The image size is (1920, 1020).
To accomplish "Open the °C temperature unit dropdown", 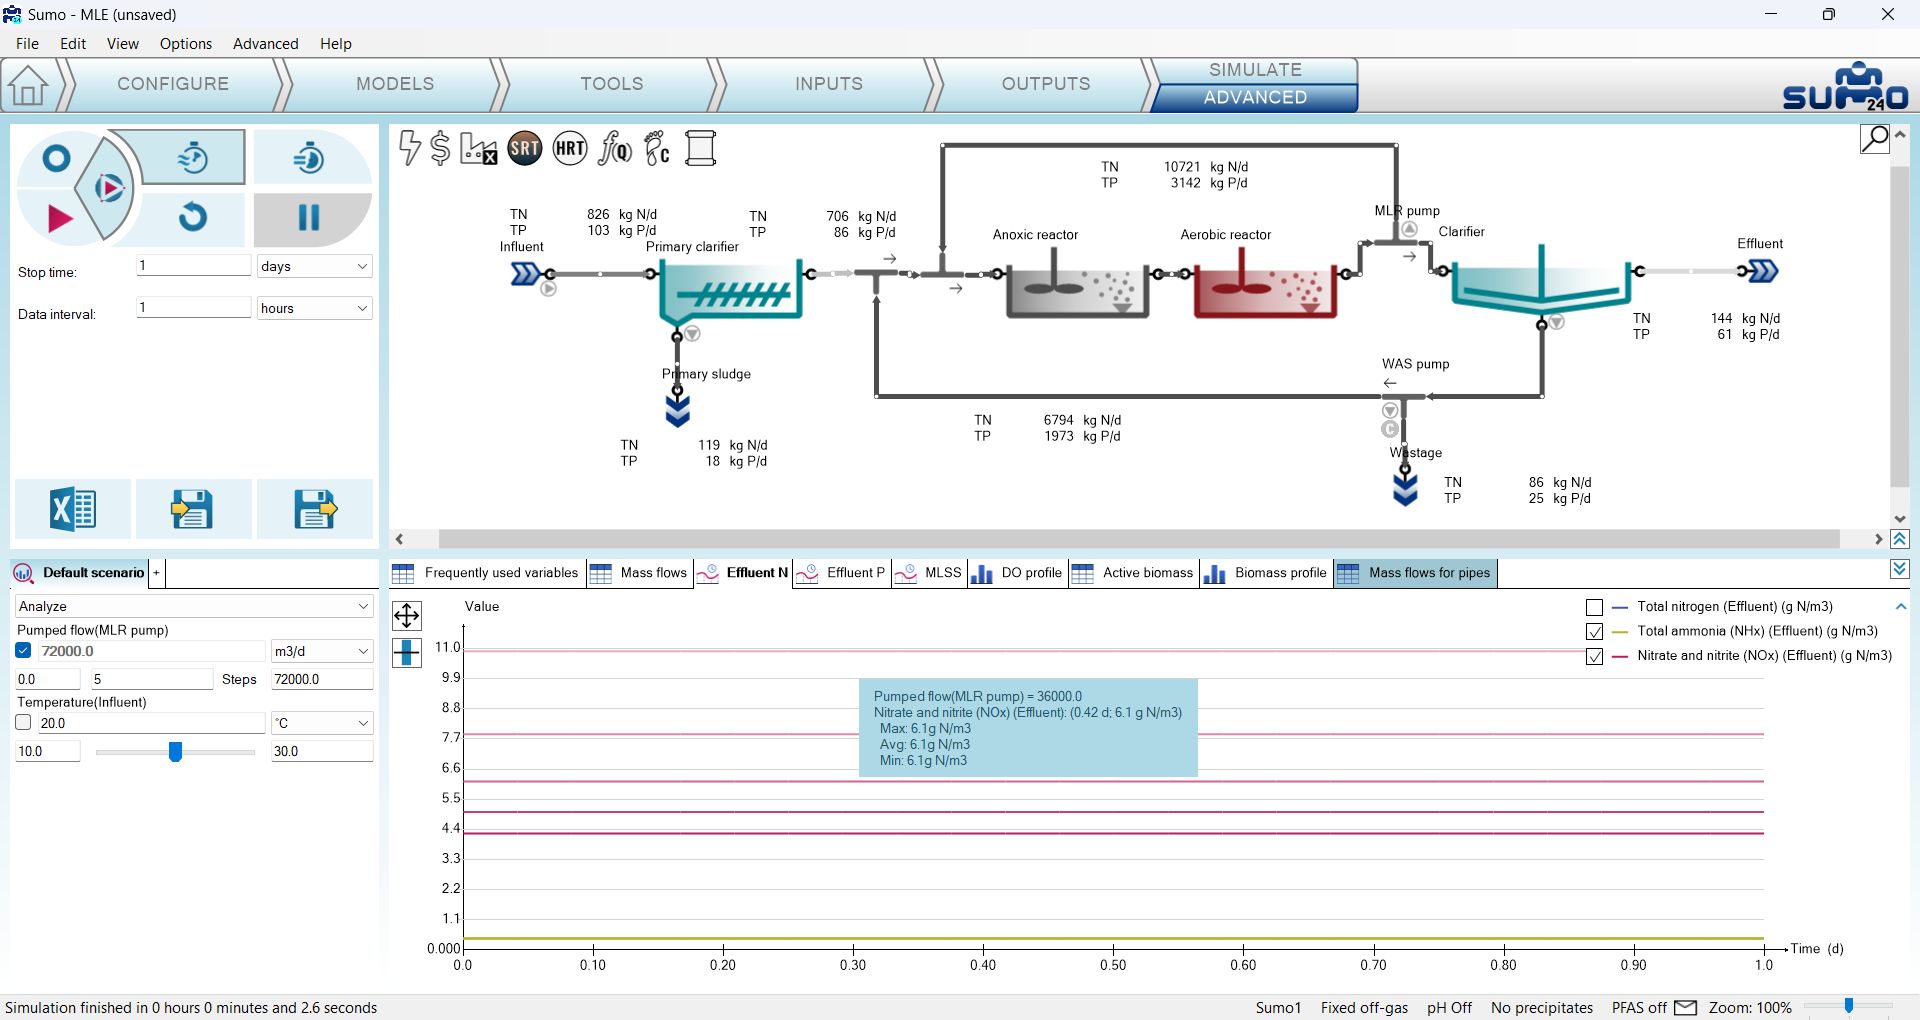I will pos(322,723).
